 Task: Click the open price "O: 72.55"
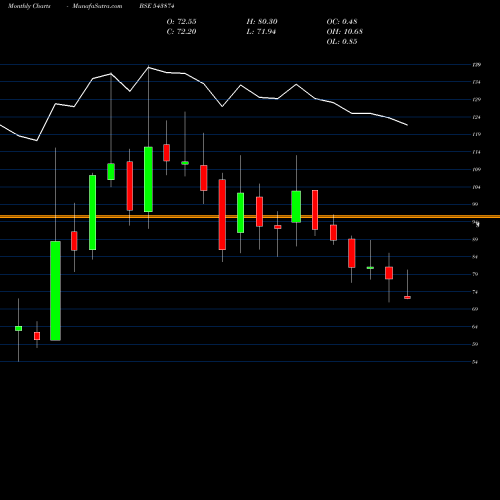[182, 22]
